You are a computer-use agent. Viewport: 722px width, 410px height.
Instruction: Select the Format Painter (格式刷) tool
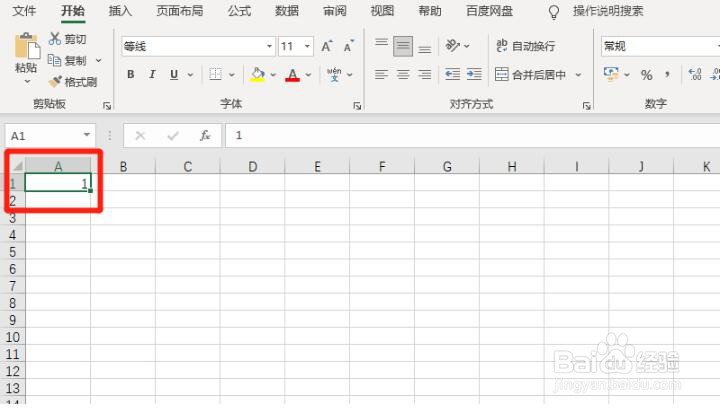(73, 82)
